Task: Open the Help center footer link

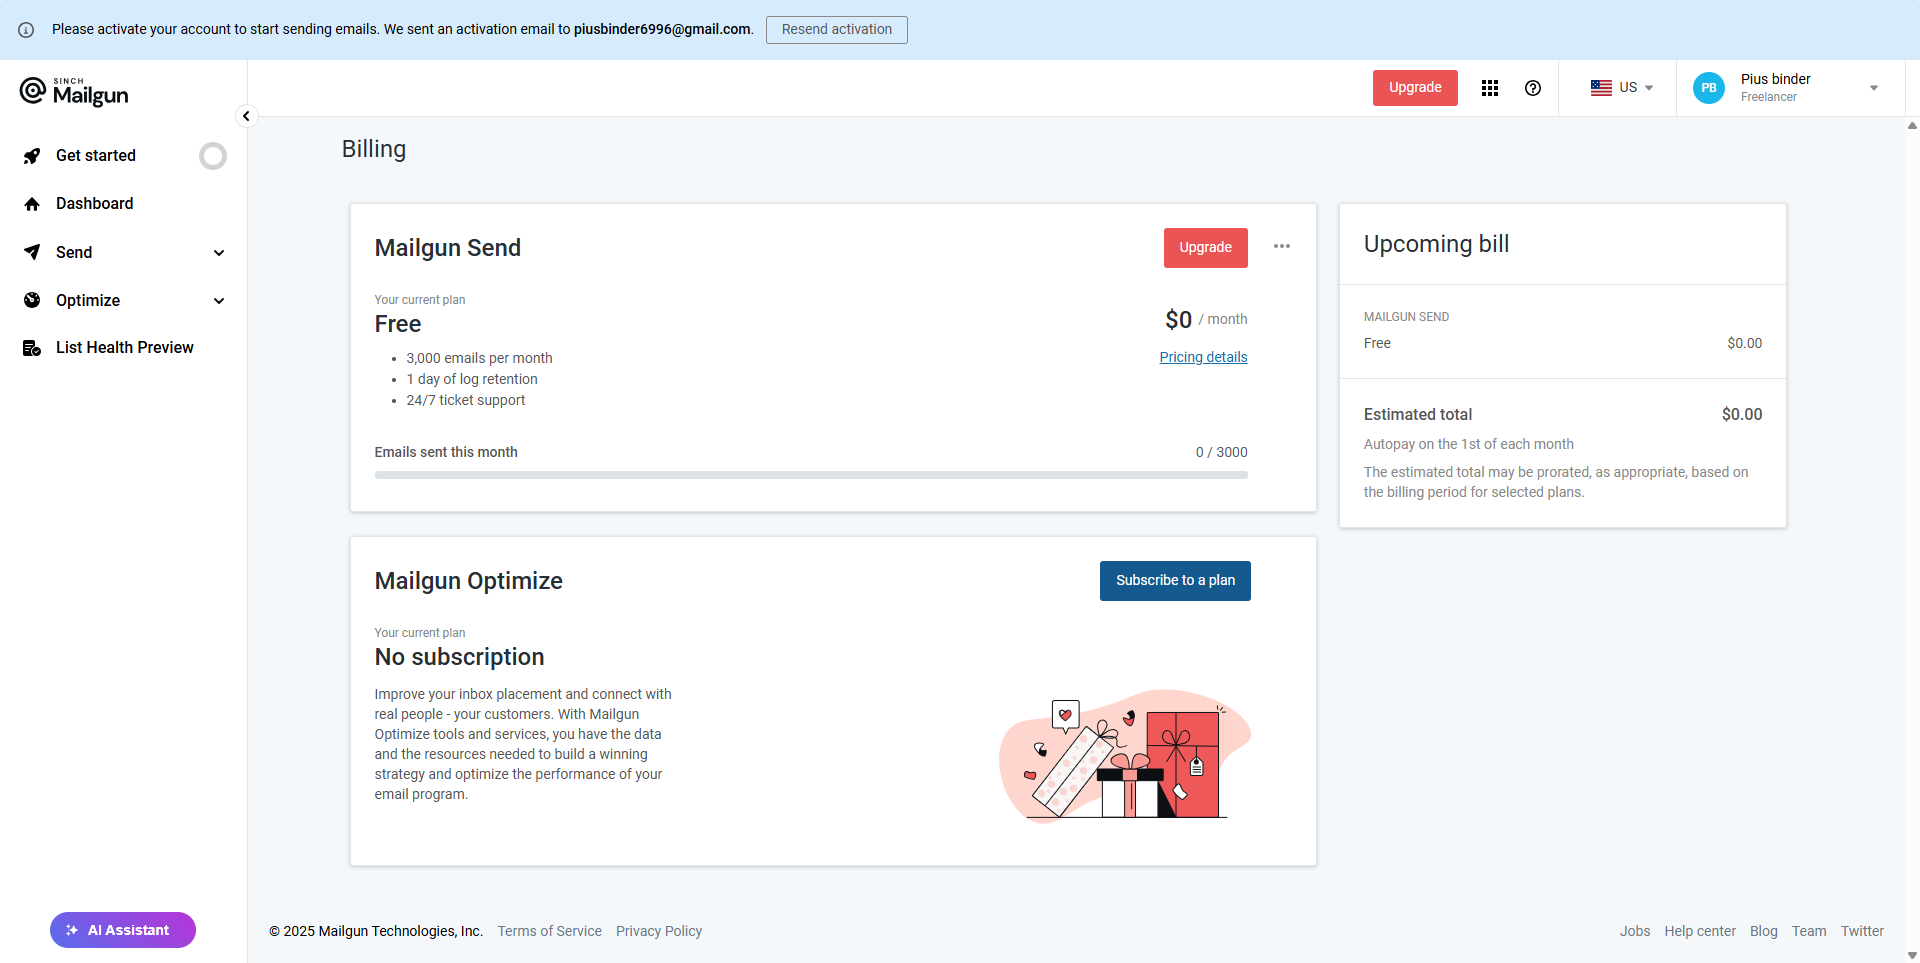Action: coord(1700,931)
